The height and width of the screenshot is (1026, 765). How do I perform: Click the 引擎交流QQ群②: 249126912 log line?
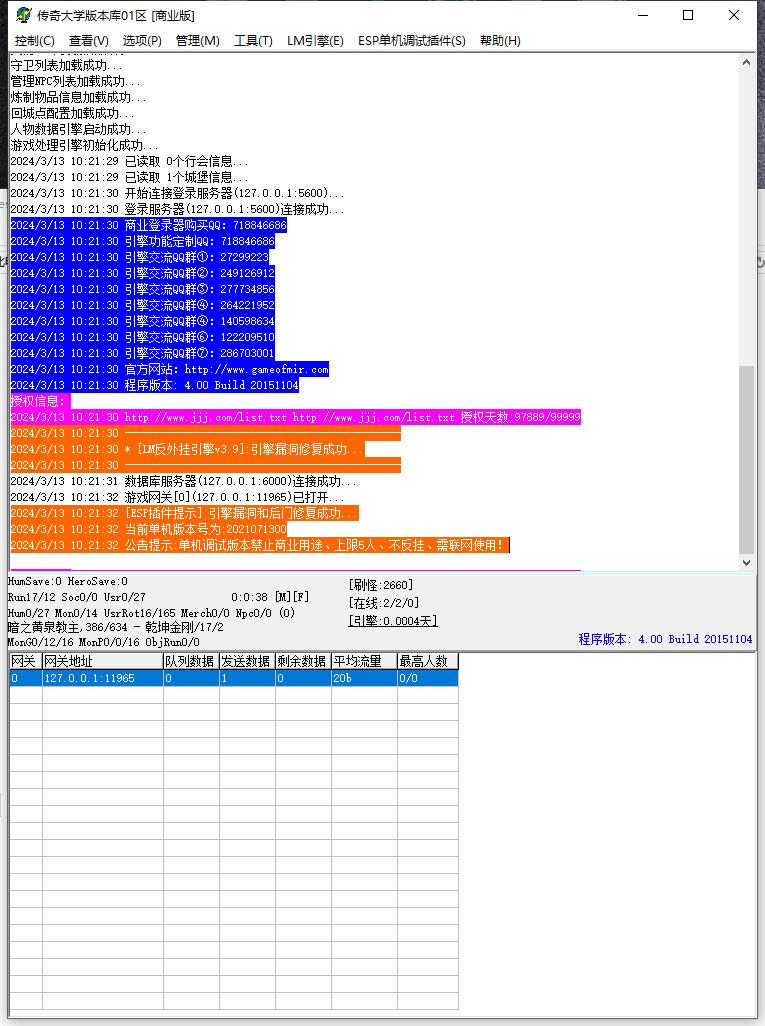tap(143, 274)
